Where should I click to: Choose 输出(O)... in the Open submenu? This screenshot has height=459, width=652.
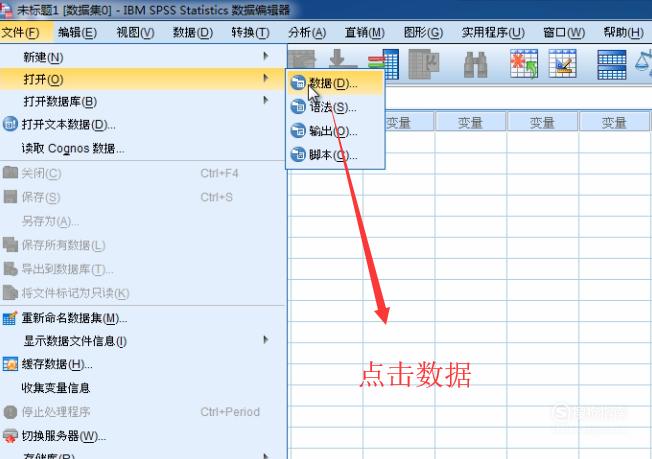335,131
